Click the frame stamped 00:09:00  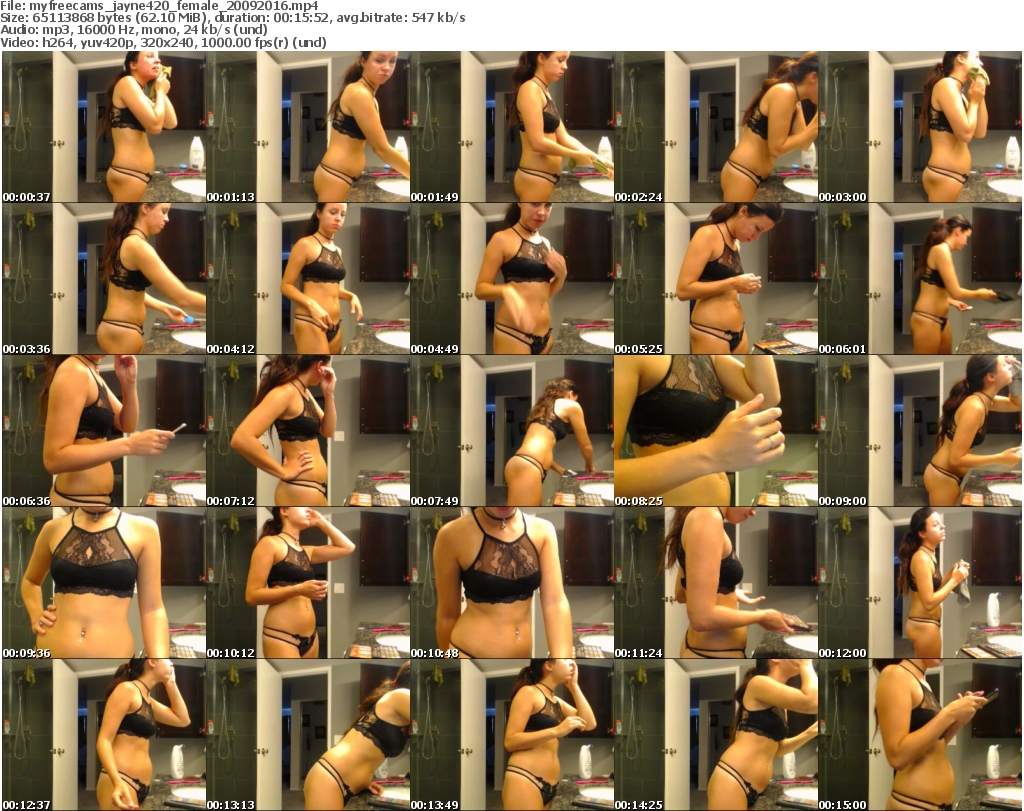[920, 431]
